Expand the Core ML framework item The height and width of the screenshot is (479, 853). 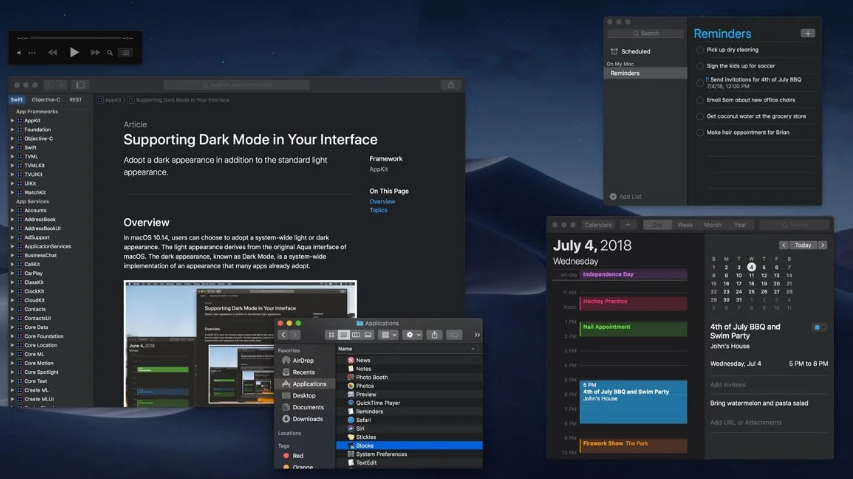point(13,354)
